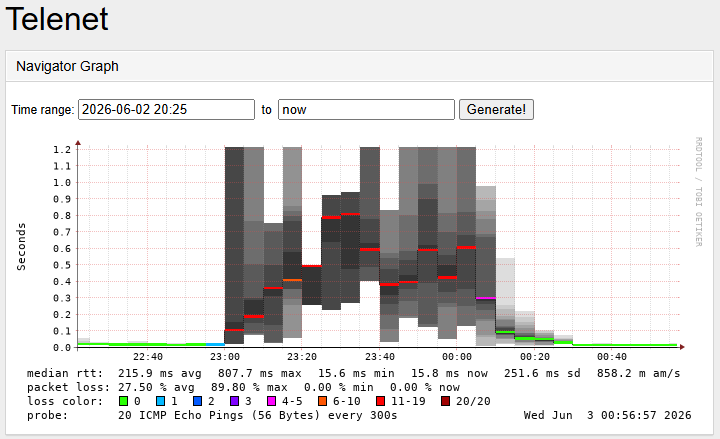Click the 215.9 ms avg median rtt value
Viewport: 720px width, 439px height.
point(160,373)
